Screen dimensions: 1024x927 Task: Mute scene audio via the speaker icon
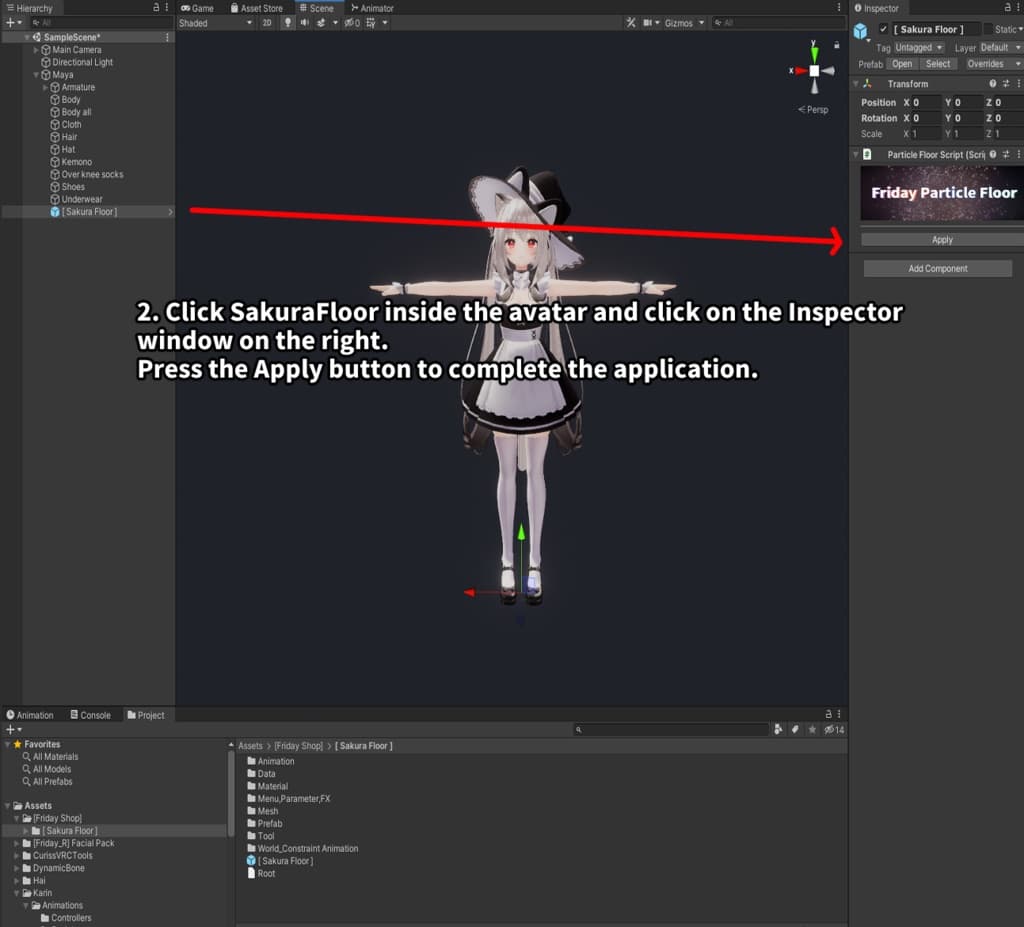(x=305, y=22)
